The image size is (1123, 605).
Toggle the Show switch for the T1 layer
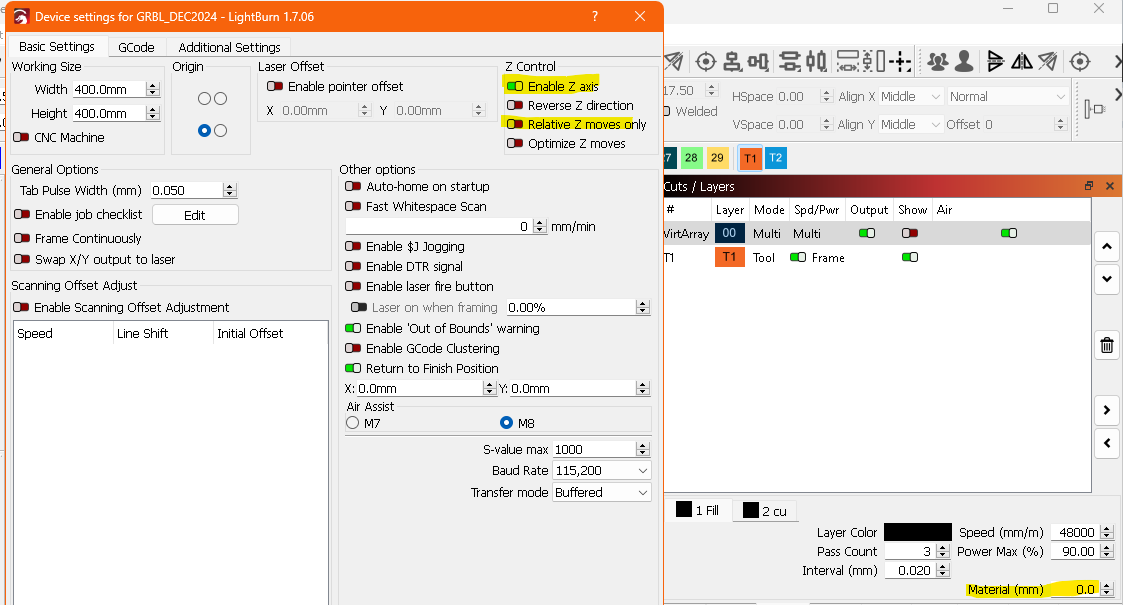click(x=910, y=257)
